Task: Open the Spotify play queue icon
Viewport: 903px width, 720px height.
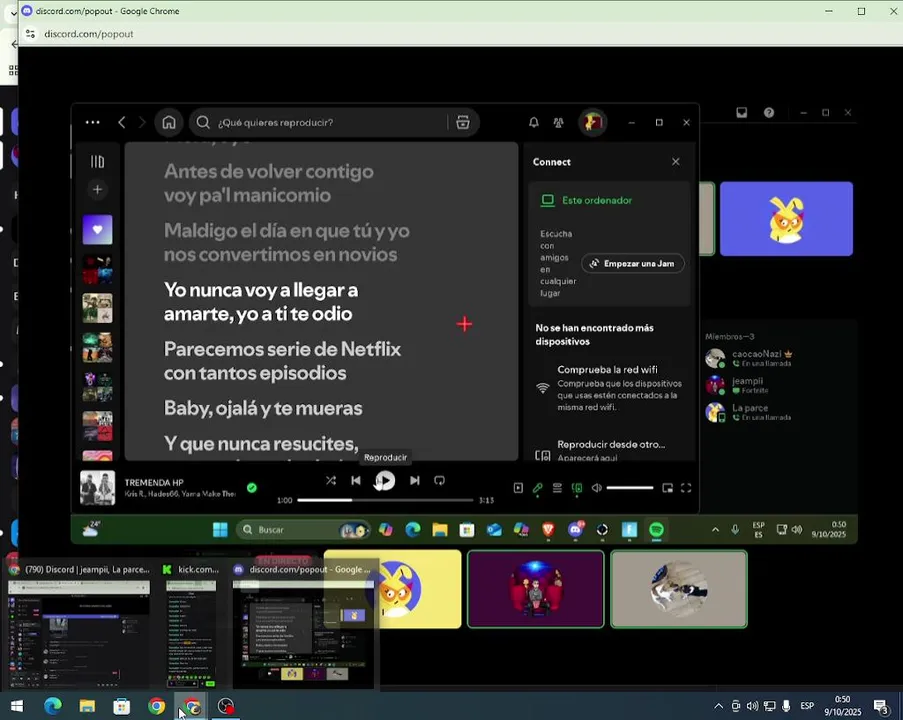Action: [x=557, y=488]
